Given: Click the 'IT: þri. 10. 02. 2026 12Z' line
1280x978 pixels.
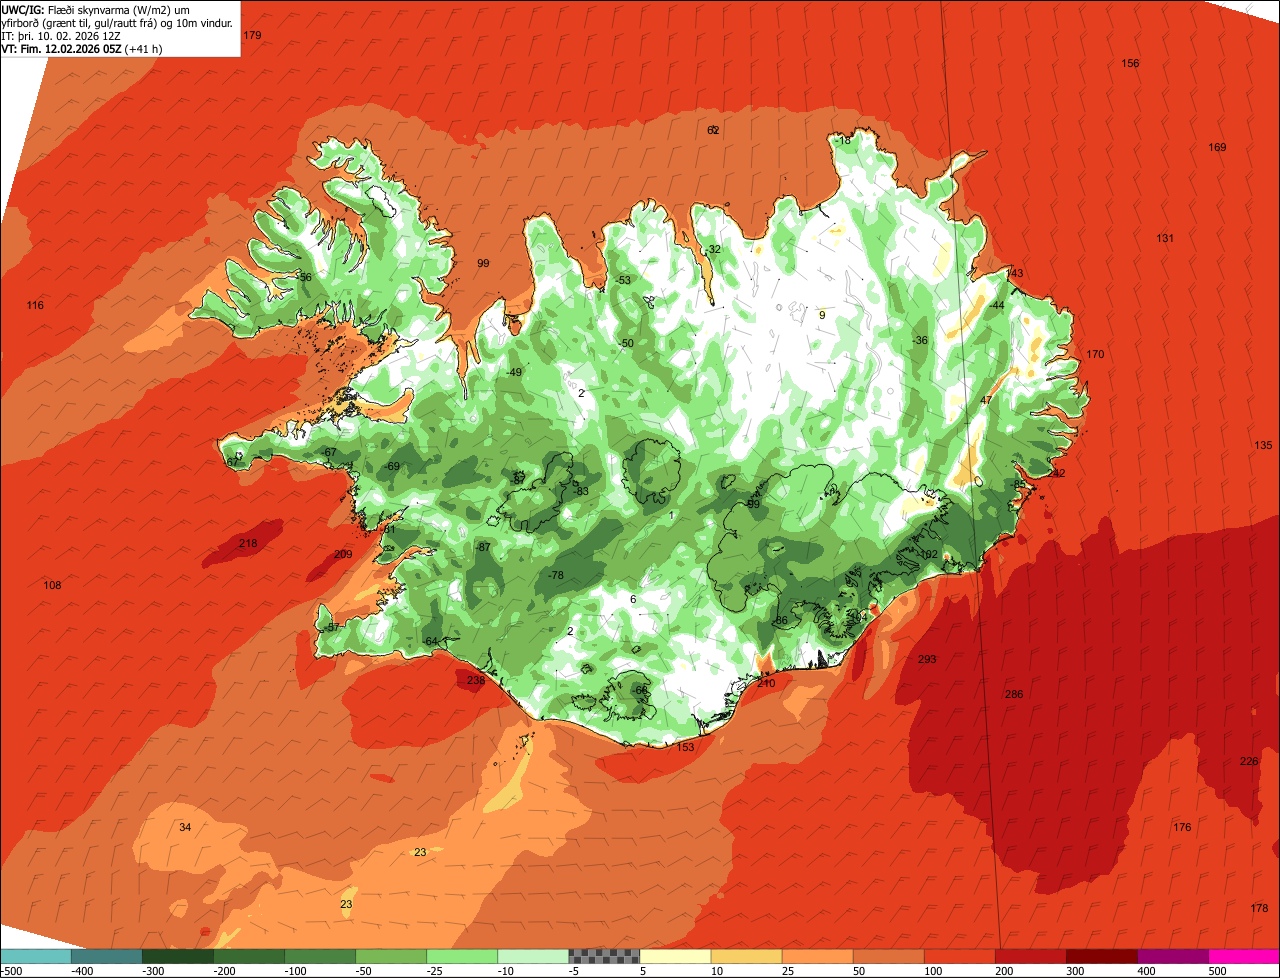Looking at the screenshot, I should (62, 35).
